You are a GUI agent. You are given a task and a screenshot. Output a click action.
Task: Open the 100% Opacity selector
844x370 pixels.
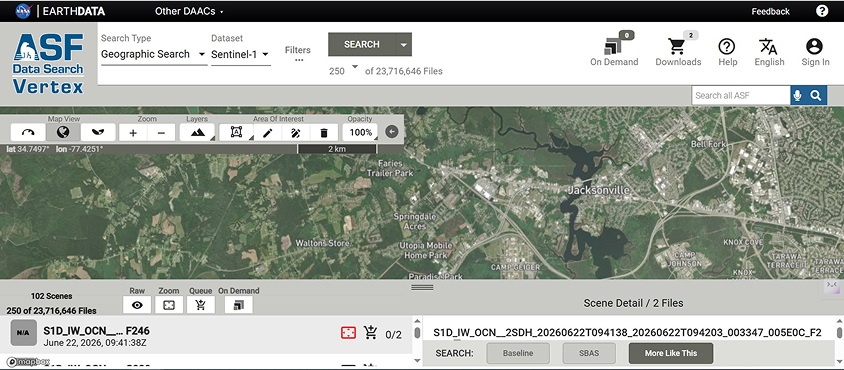tap(360, 132)
